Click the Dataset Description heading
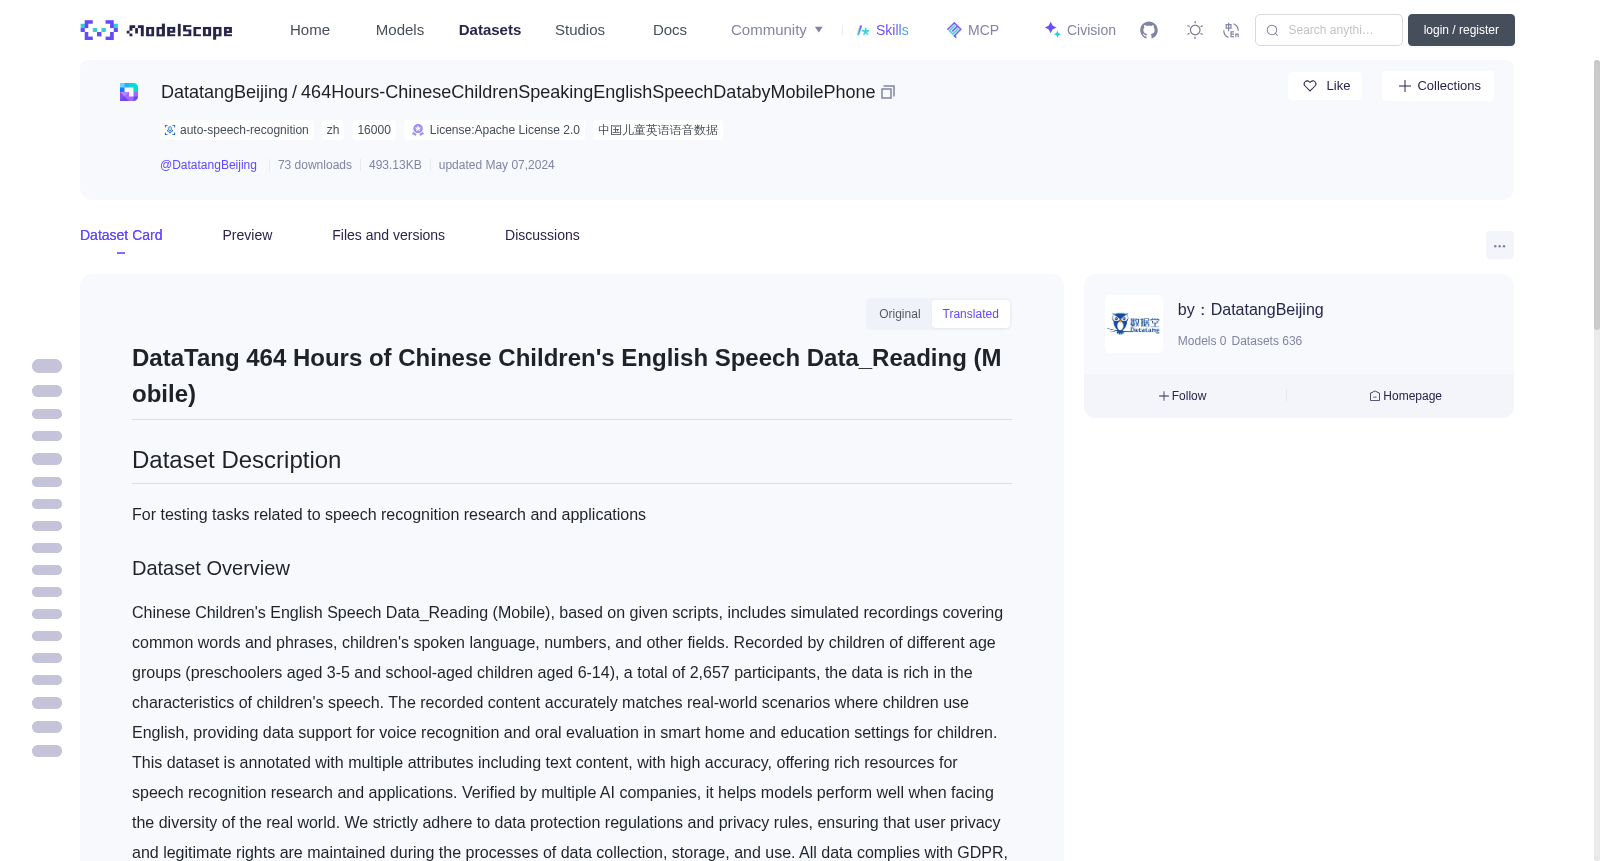1600x861 pixels. (236, 460)
